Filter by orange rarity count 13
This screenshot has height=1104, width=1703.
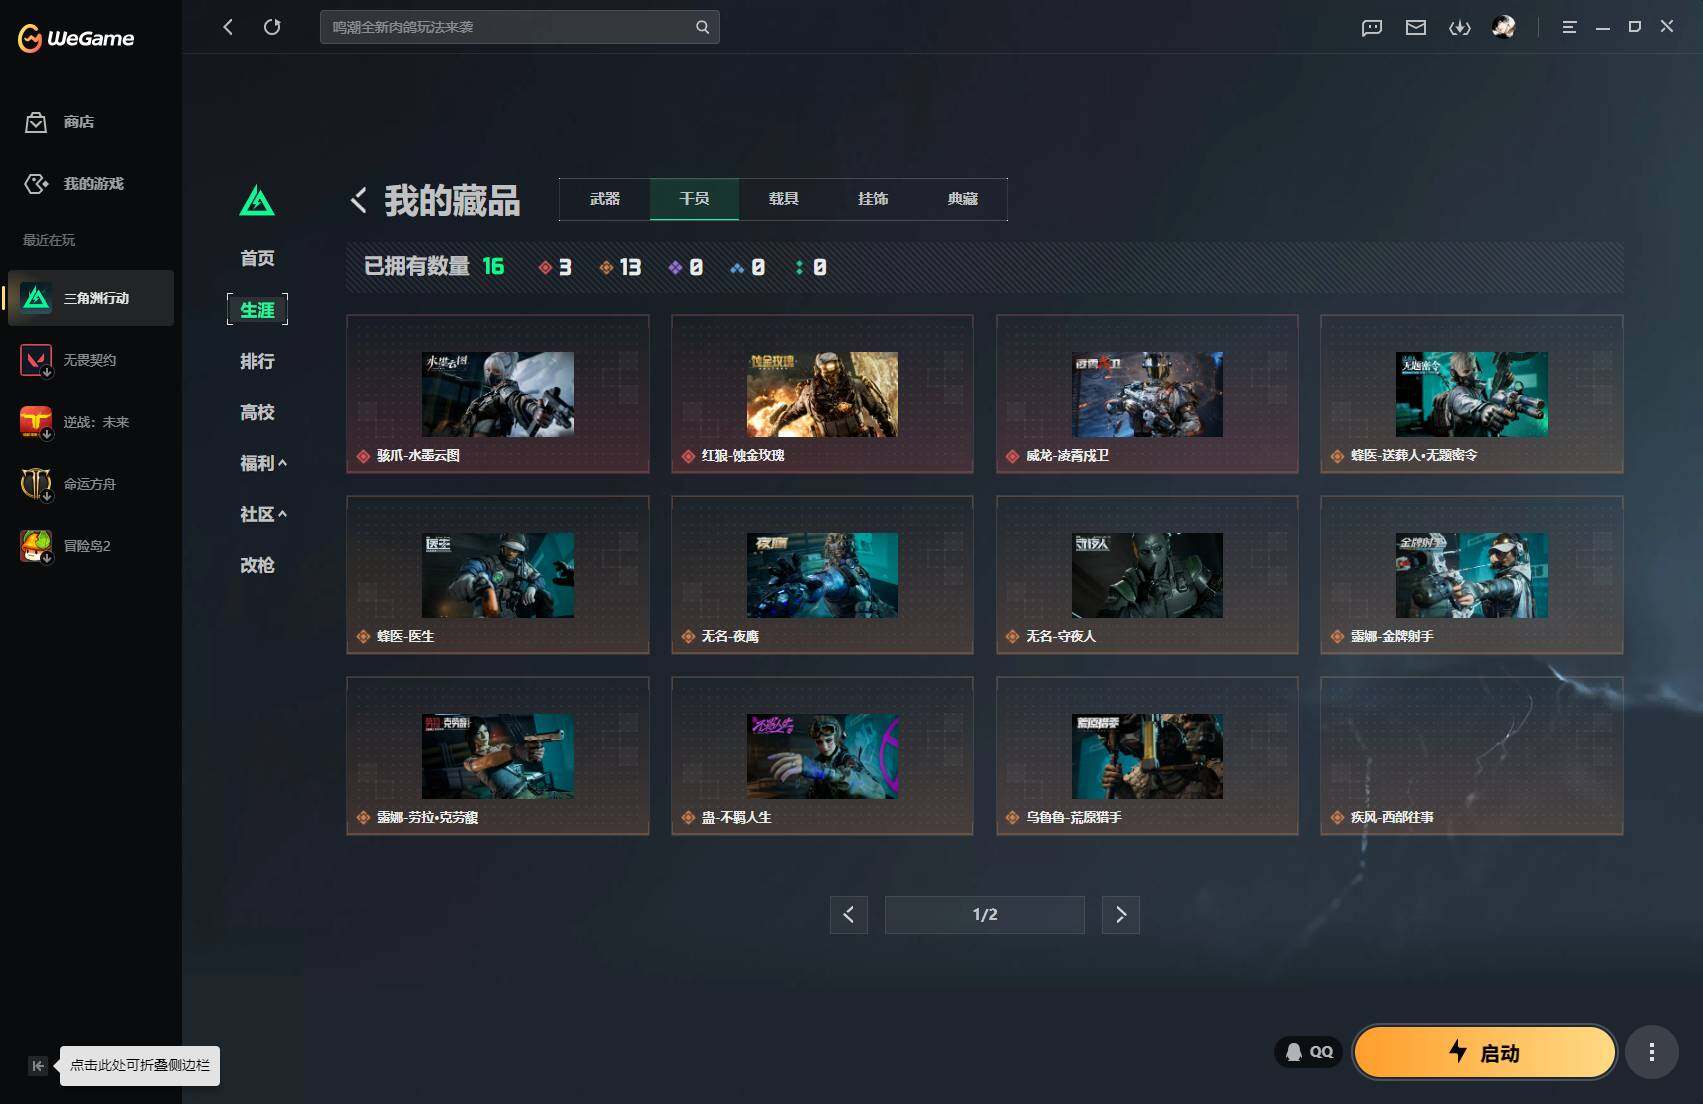point(620,267)
